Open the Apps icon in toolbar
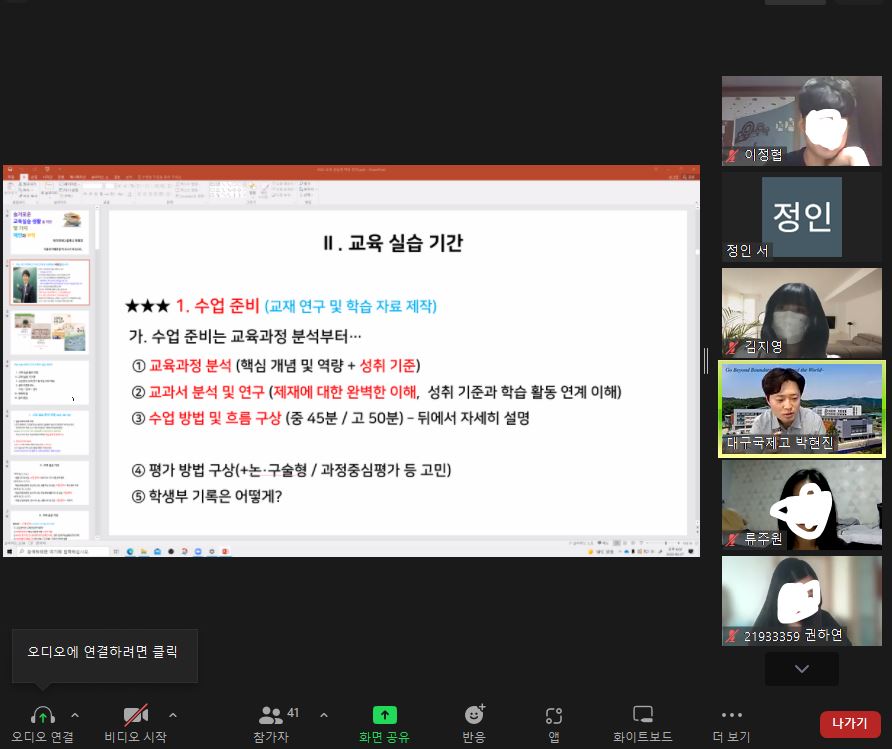 [x=553, y=715]
